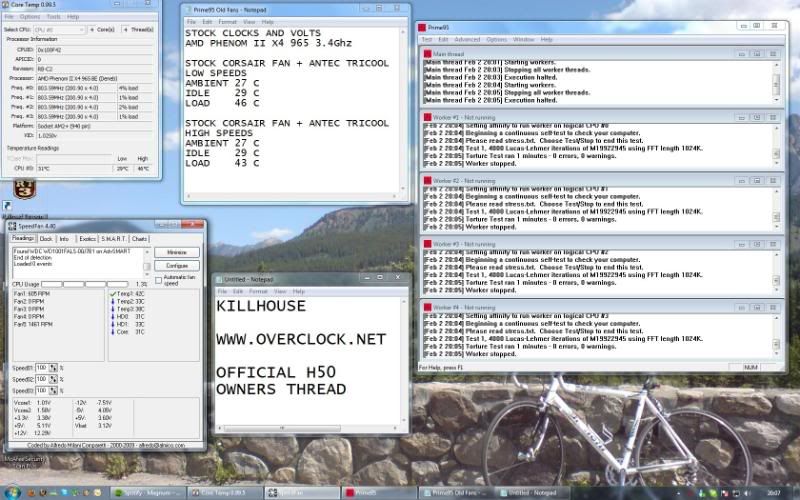
Task: Click 'Untitled - Notepad' taskbar button
Action: [x=532, y=493]
